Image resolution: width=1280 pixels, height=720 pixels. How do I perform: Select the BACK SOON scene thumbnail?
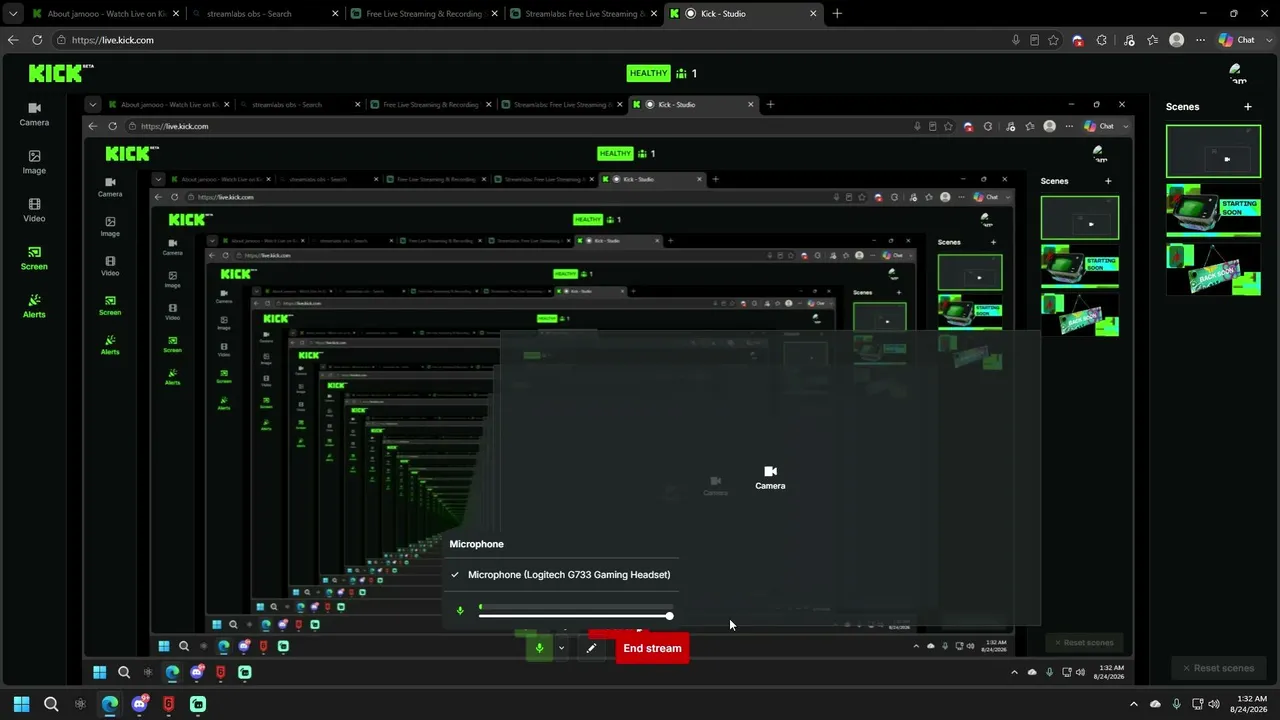coord(1213,268)
